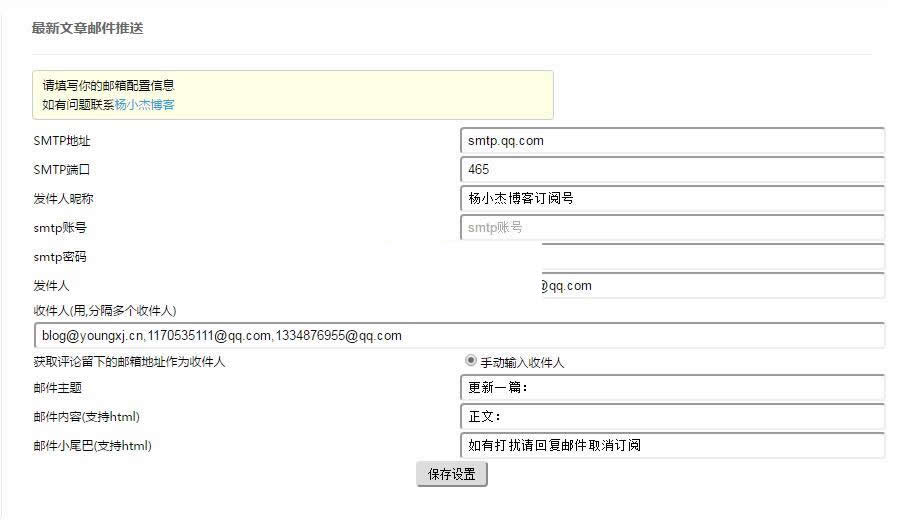This screenshot has height=530, width=897.
Task: Click the 手动输入收件人 label text
Action: pyautogui.click(x=522, y=362)
